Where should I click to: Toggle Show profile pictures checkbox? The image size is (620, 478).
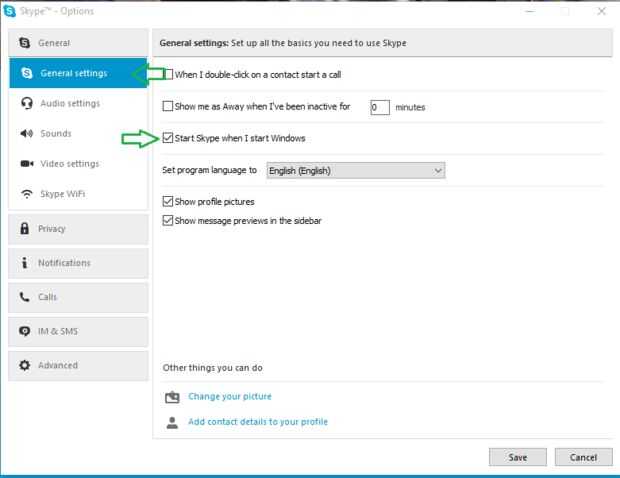click(168, 201)
